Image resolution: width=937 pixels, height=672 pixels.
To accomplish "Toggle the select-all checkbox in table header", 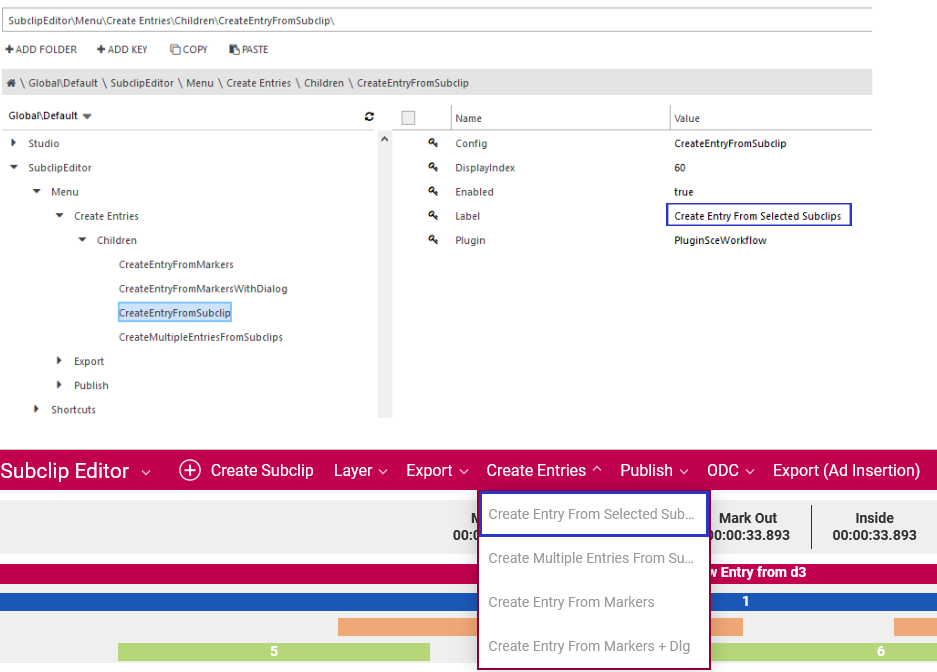I will point(408,118).
